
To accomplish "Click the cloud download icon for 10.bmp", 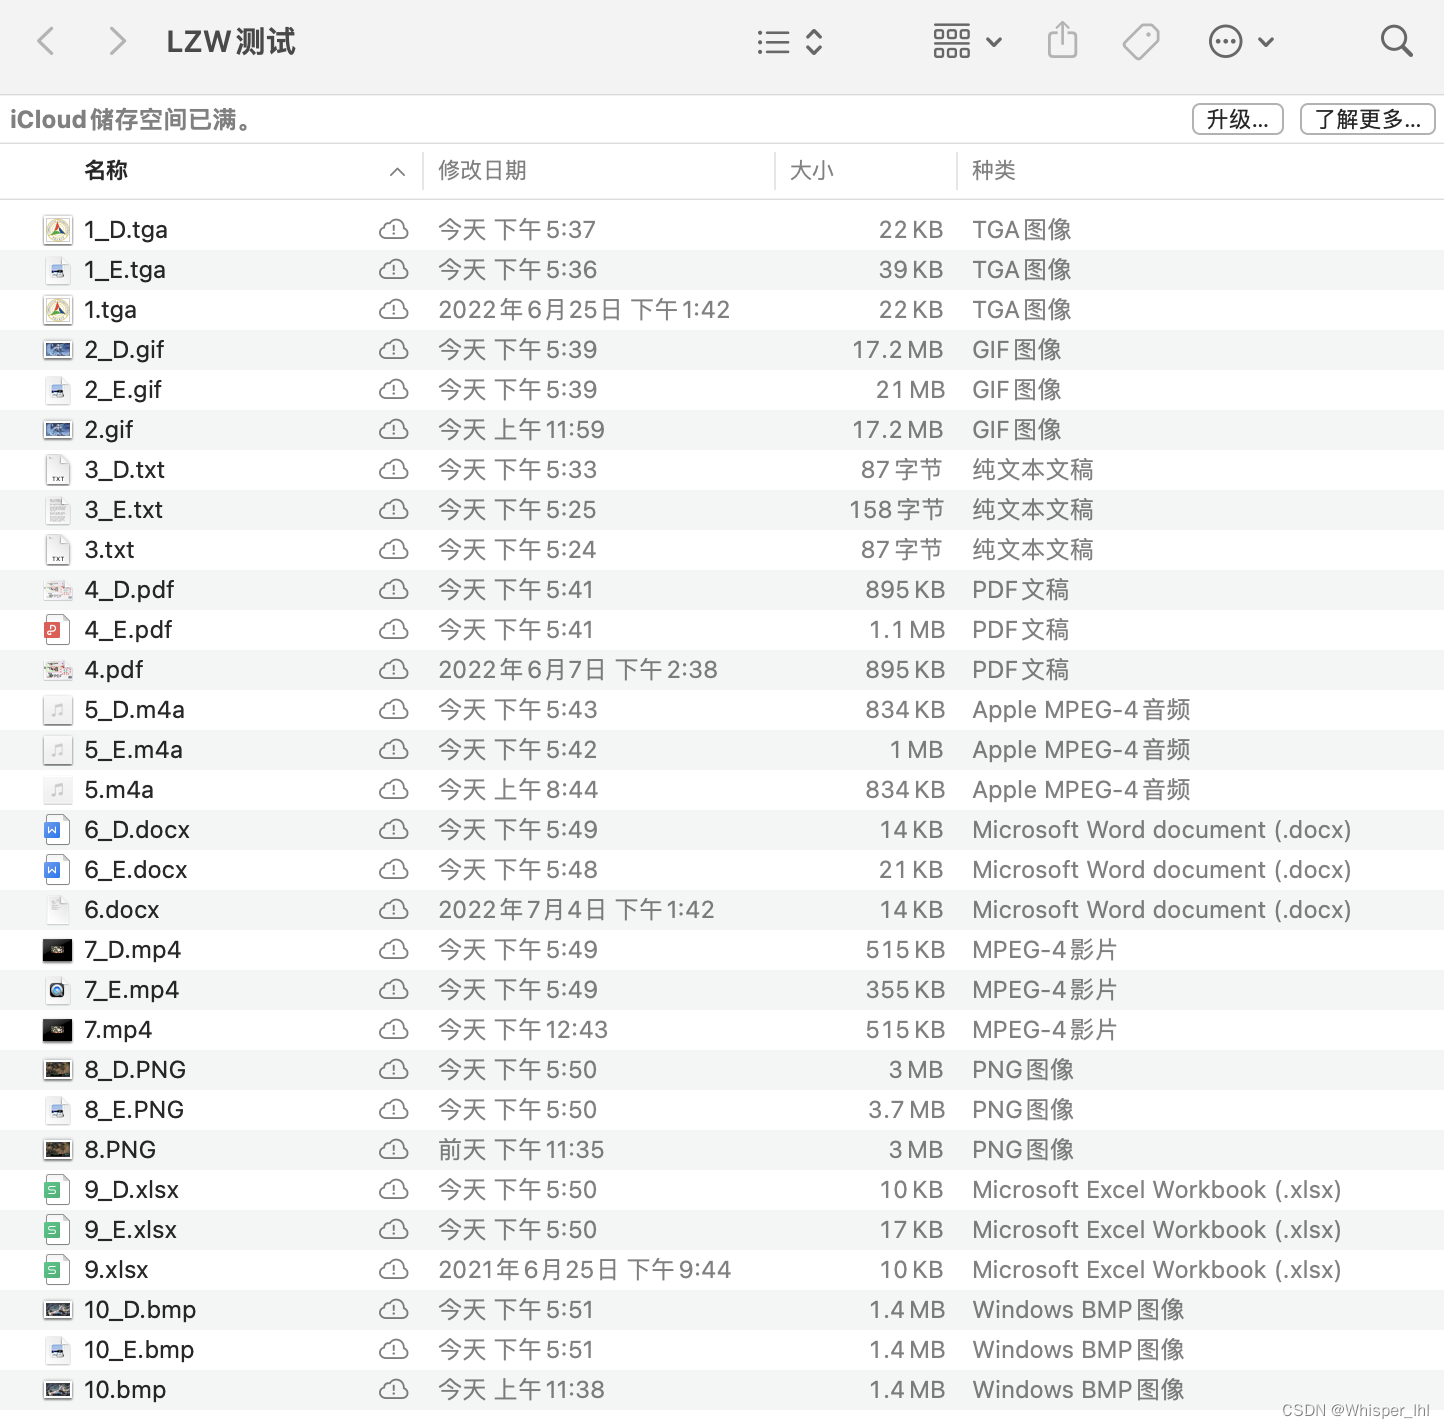I will click(x=394, y=1390).
